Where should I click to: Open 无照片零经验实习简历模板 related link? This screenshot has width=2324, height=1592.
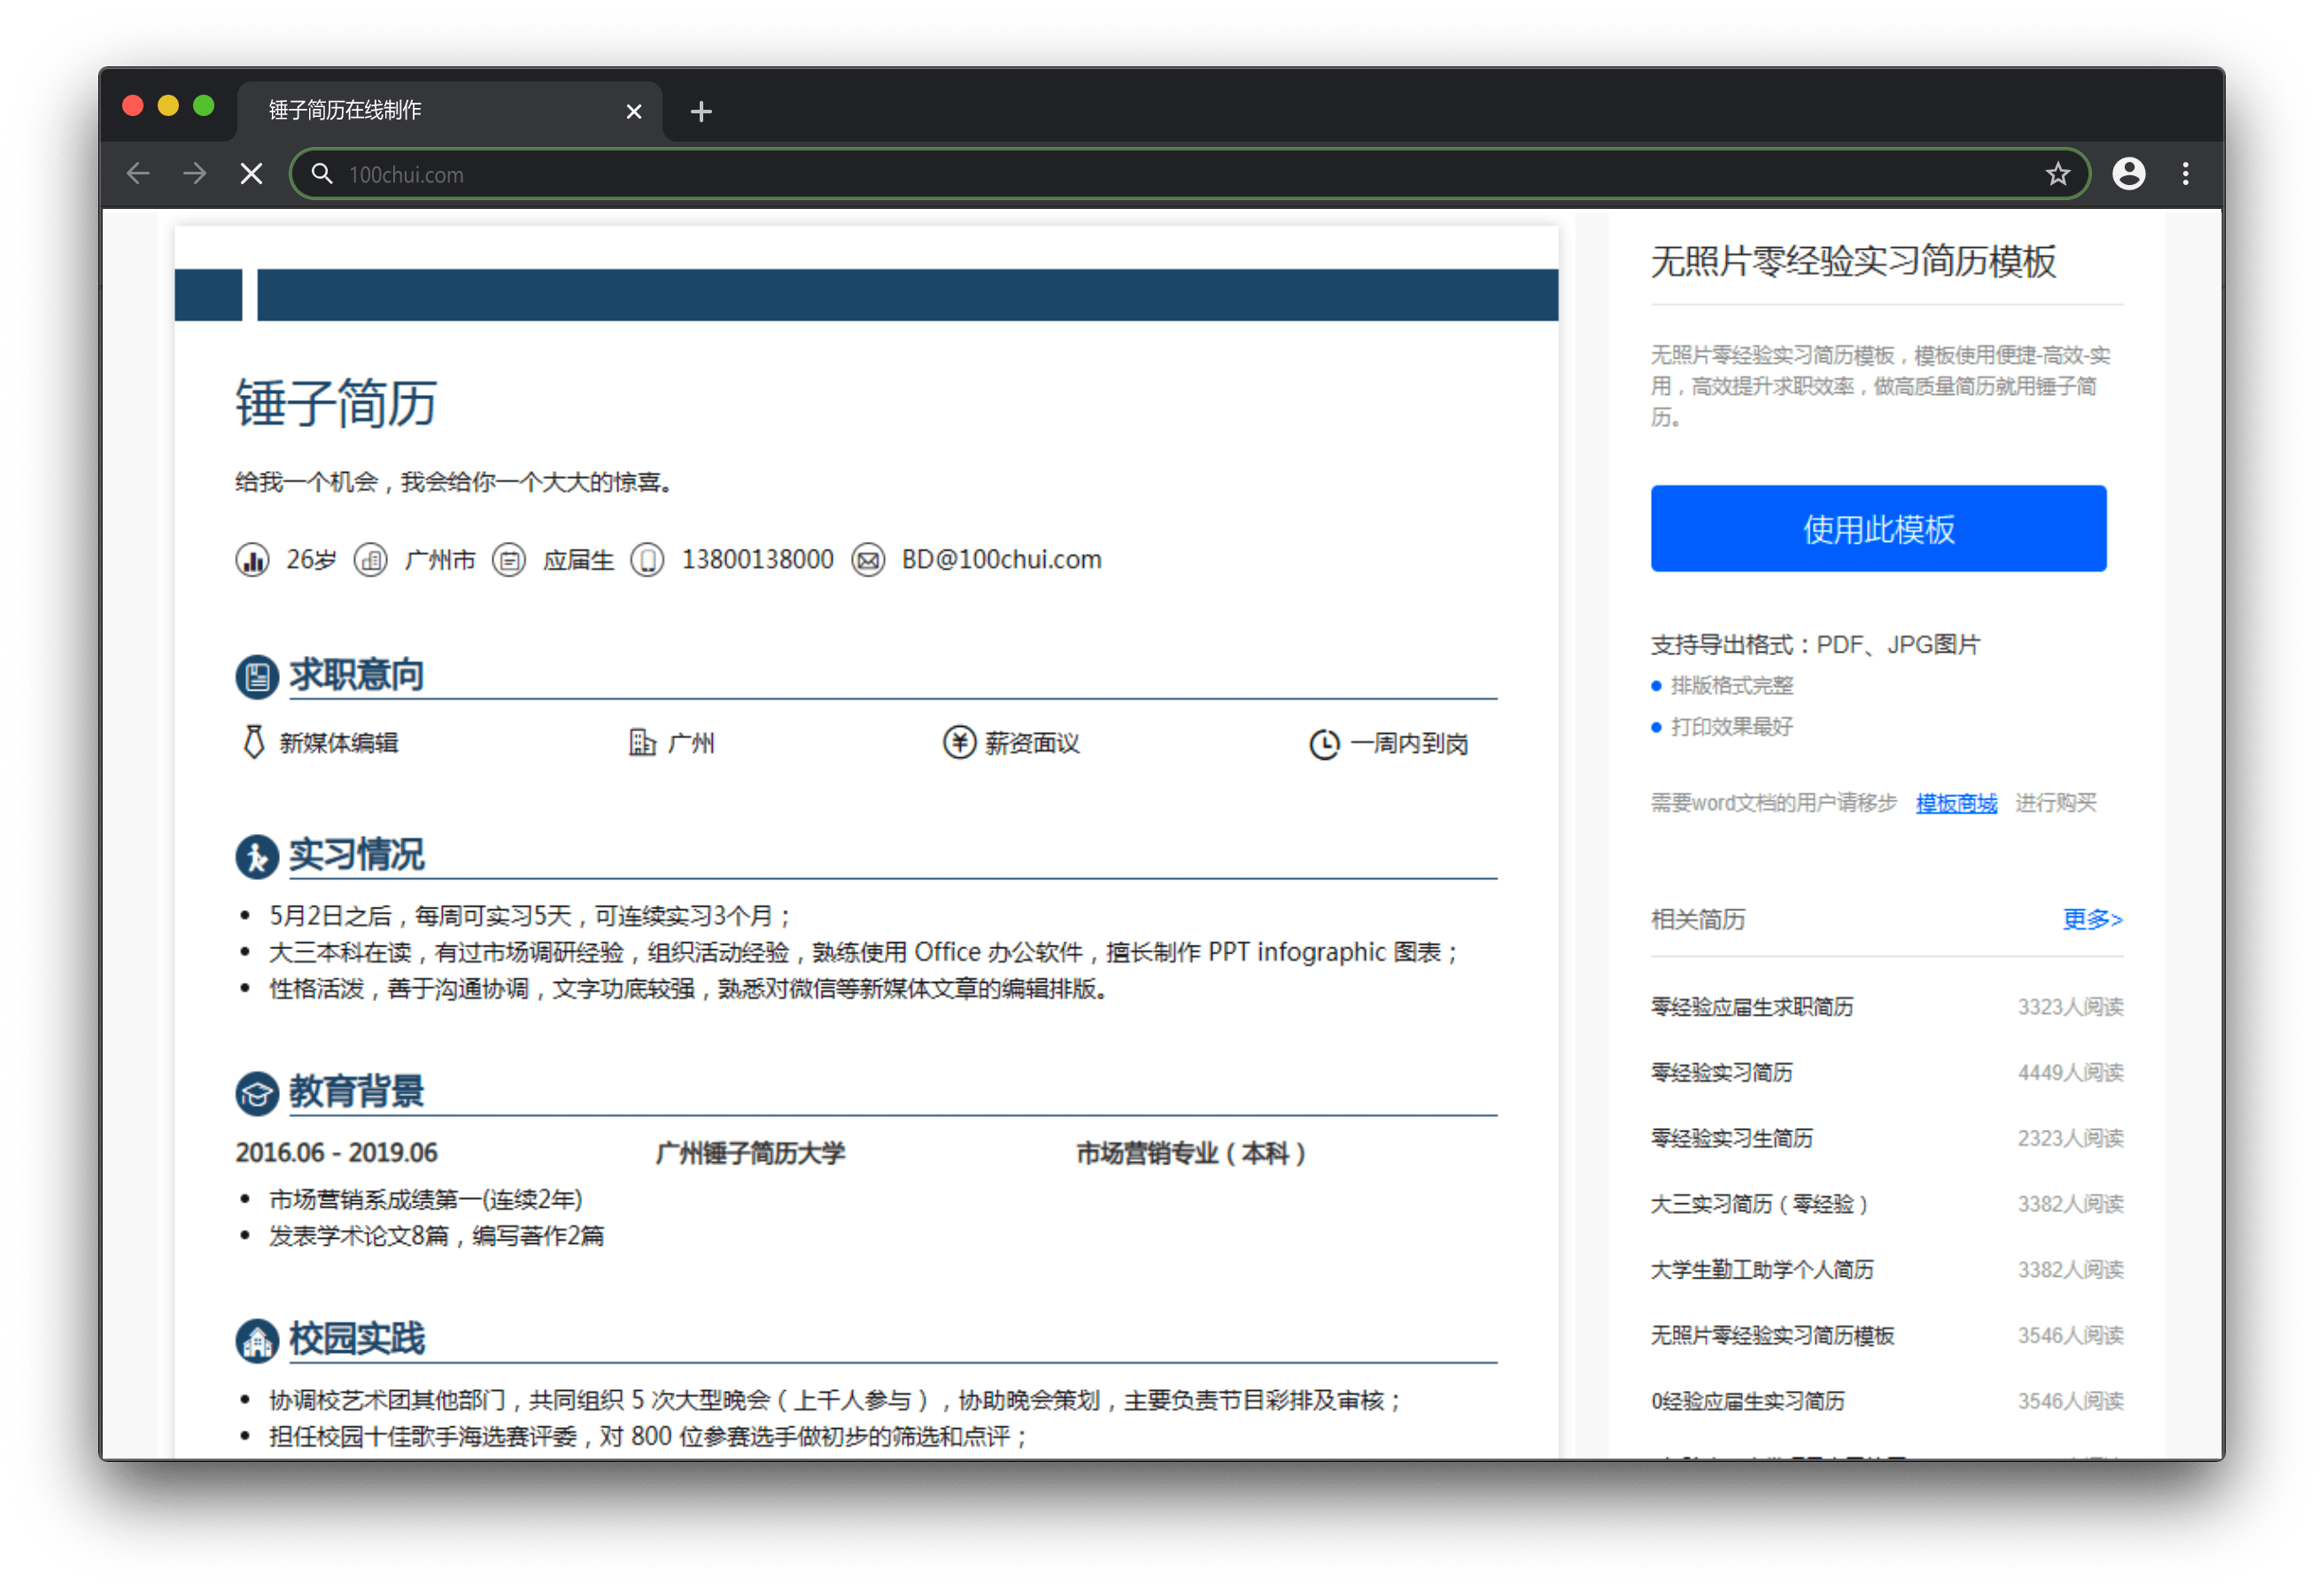pyautogui.click(x=1772, y=1336)
